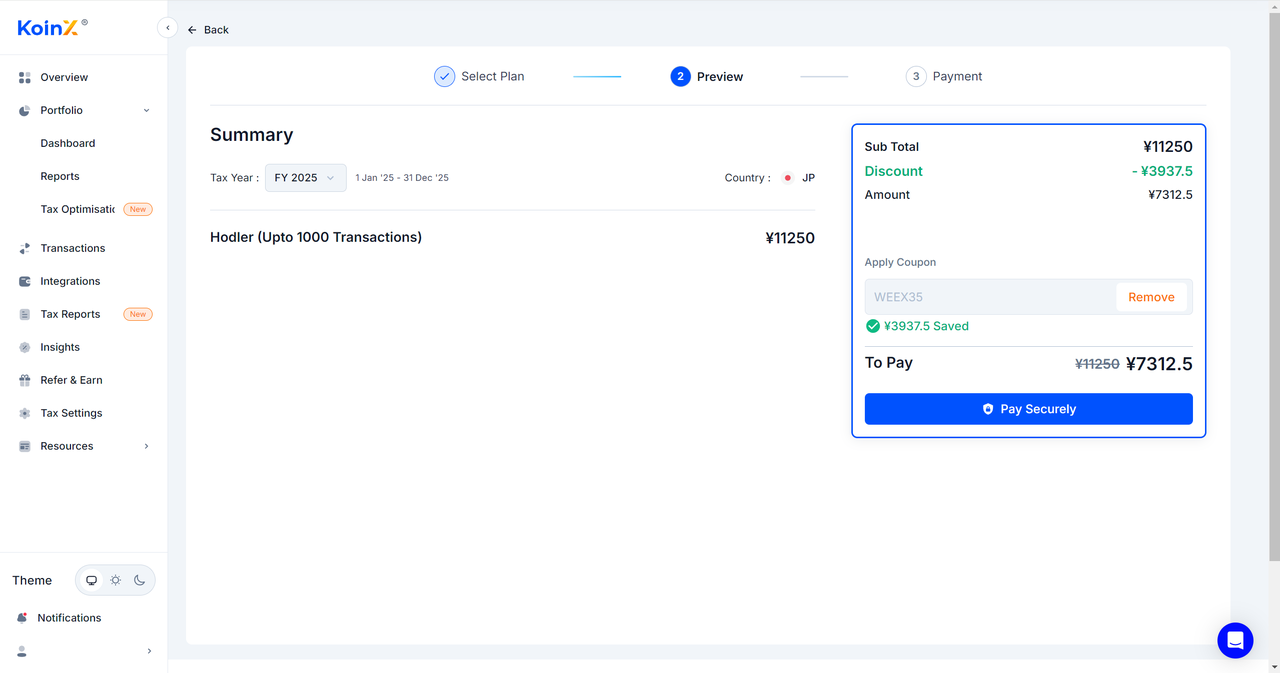Click the Integrations wallet icon
Image resolution: width=1280 pixels, height=673 pixels.
coord(25,281)
